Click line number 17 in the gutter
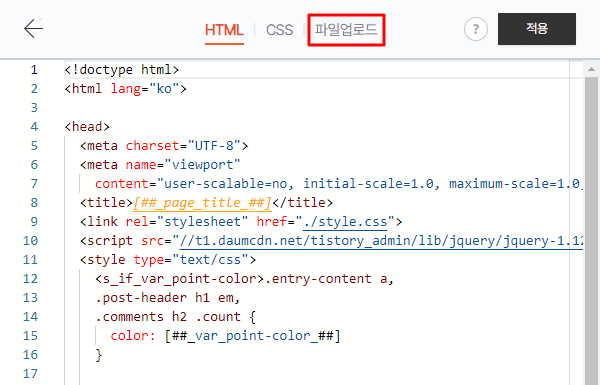The image size is (600, 385). tap(30, 374)
